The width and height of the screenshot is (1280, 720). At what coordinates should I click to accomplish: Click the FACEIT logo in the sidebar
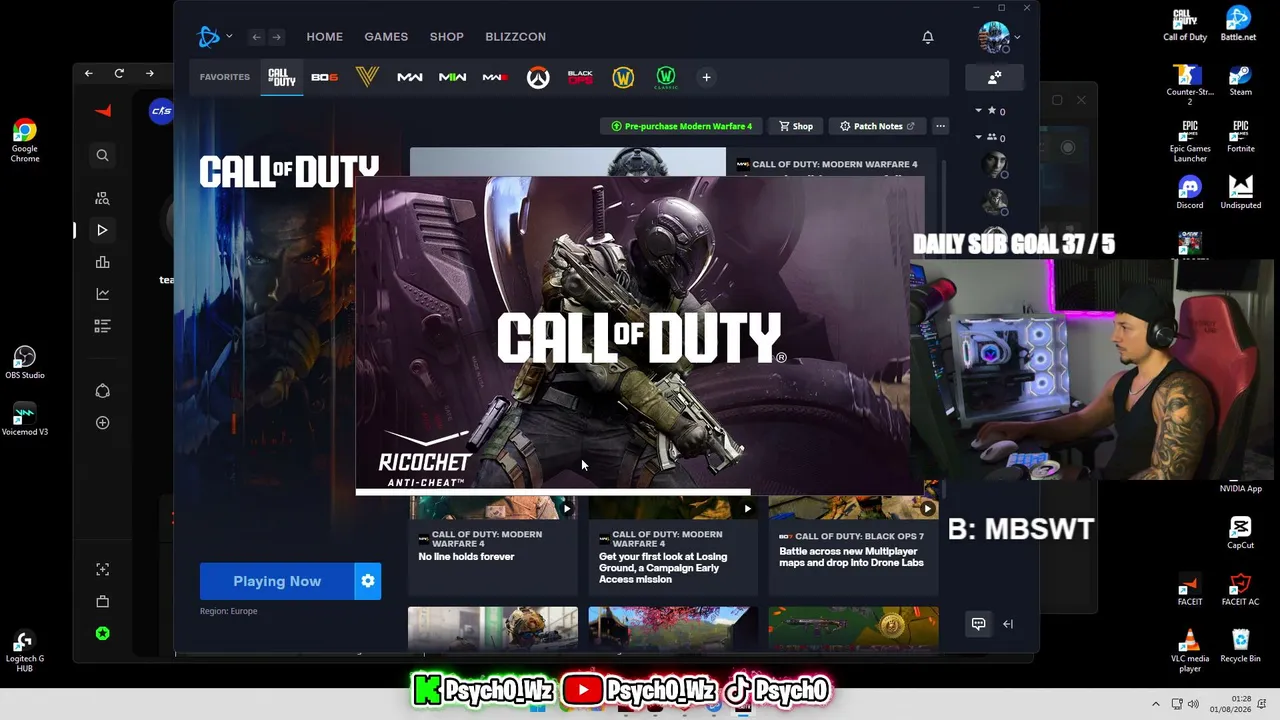(x=102, y=111)
